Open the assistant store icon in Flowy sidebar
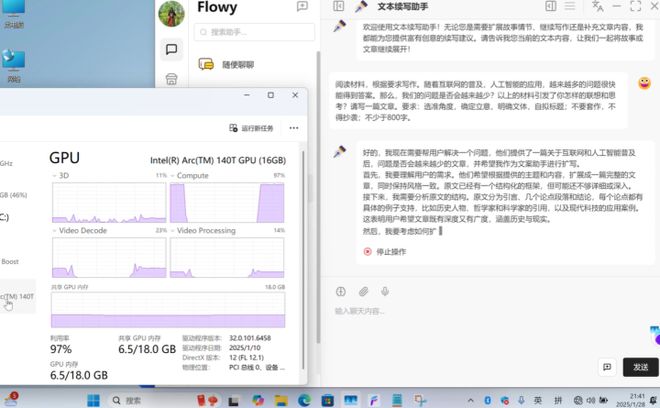This screenshot has width=660, height=408. coord(171,79)
